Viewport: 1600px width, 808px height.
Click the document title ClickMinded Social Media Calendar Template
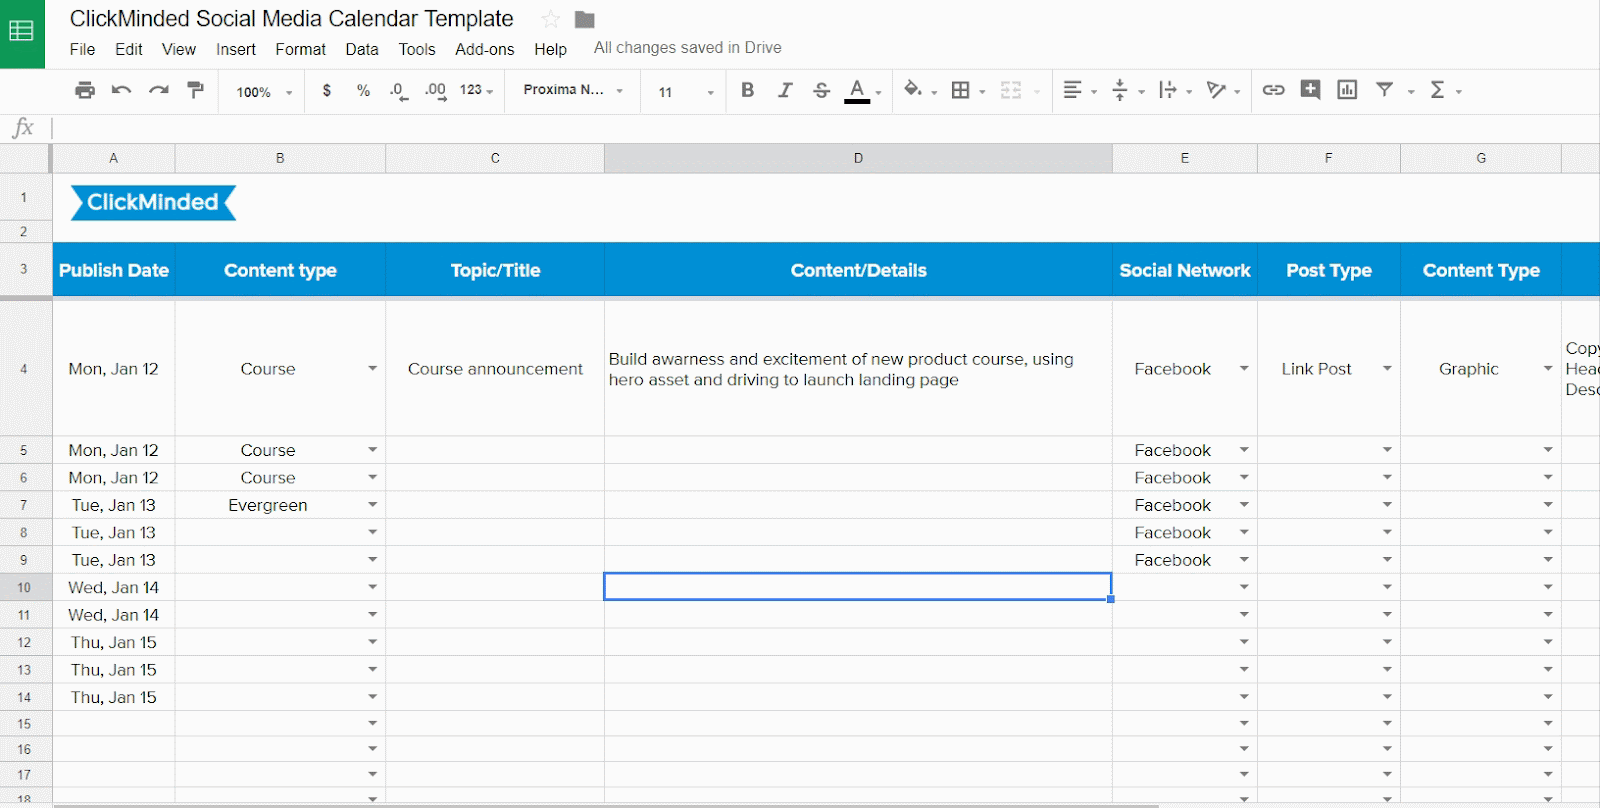[x=291, y=19]
